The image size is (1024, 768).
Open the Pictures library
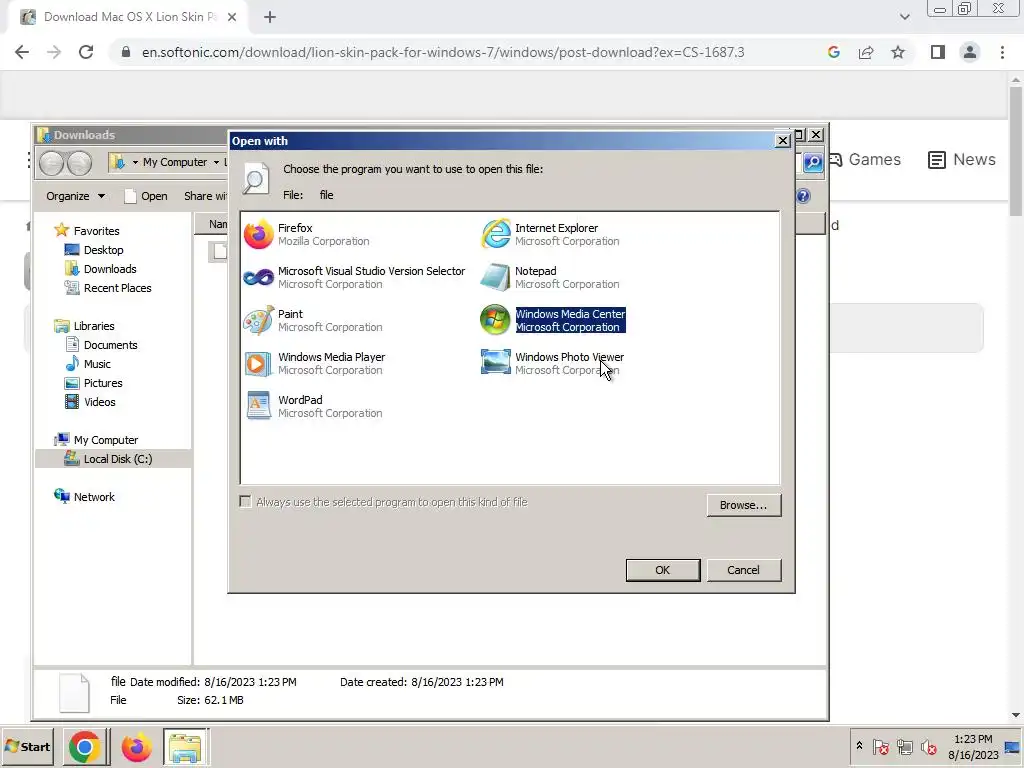[x=103, y=383]
